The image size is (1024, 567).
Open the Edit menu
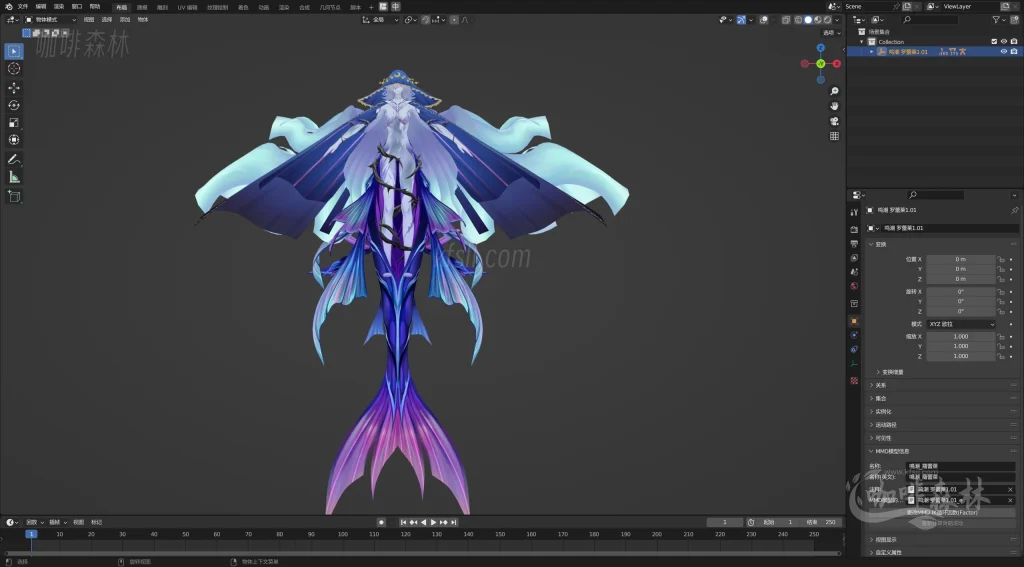pos(41,7)
